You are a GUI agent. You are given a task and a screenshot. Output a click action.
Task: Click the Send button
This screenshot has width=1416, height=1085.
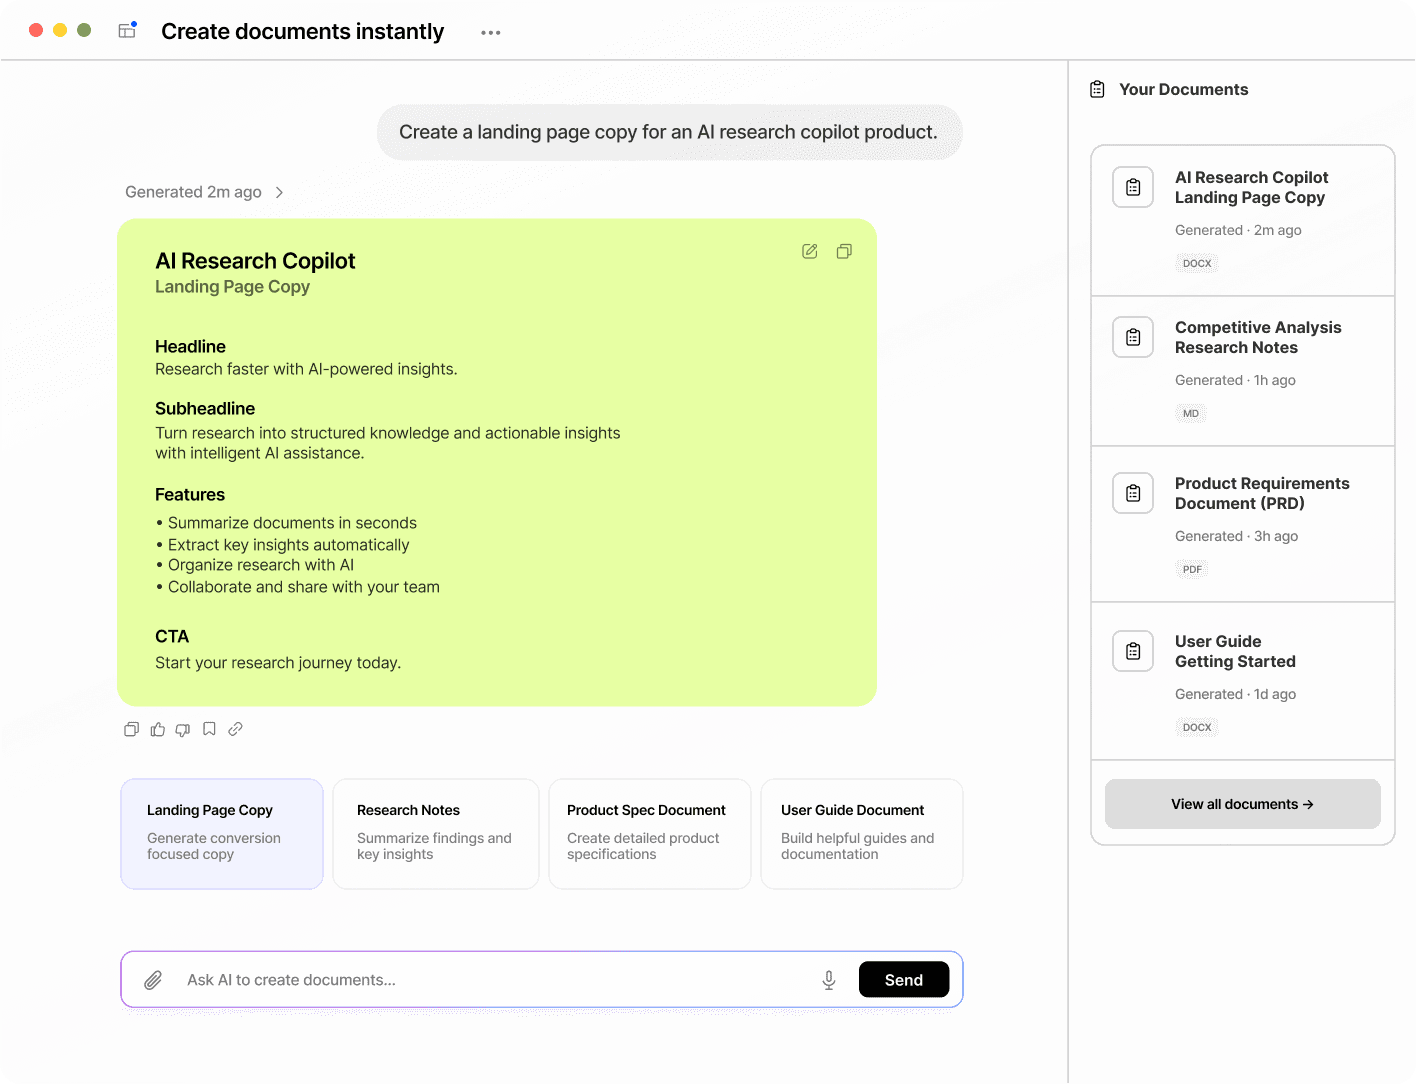point(904,980)
